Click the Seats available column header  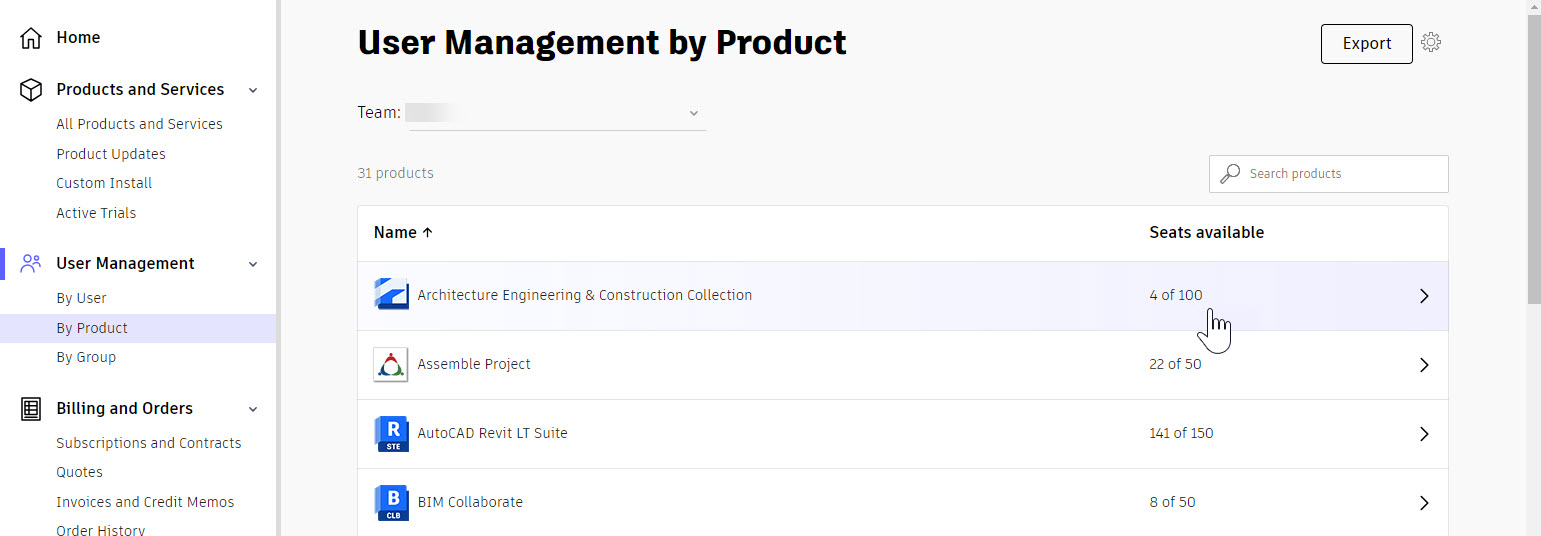pyautogui.click(x=1207, y=232)
